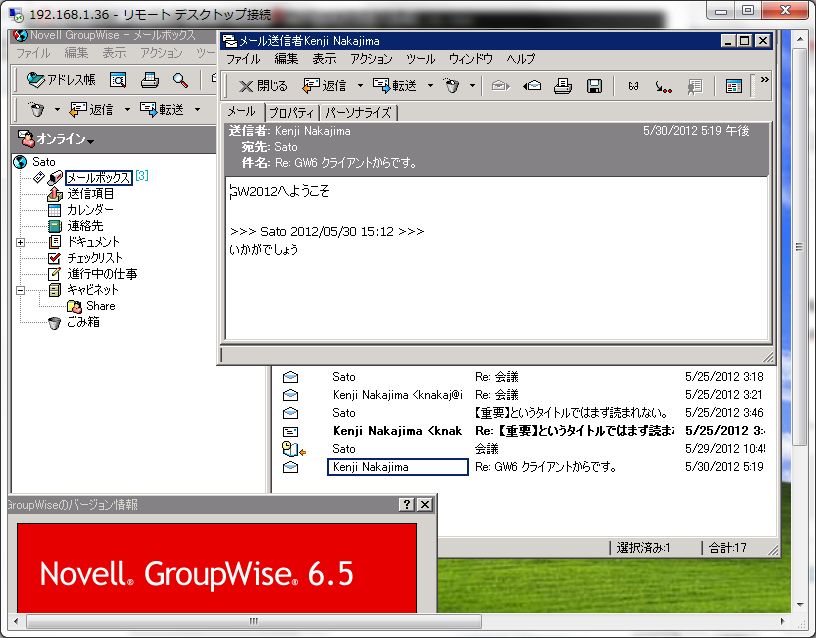Viewport: 816px width, 638px height.
Task: Click the 転送 forward button in the mail window toolbar
Action: 395,86
